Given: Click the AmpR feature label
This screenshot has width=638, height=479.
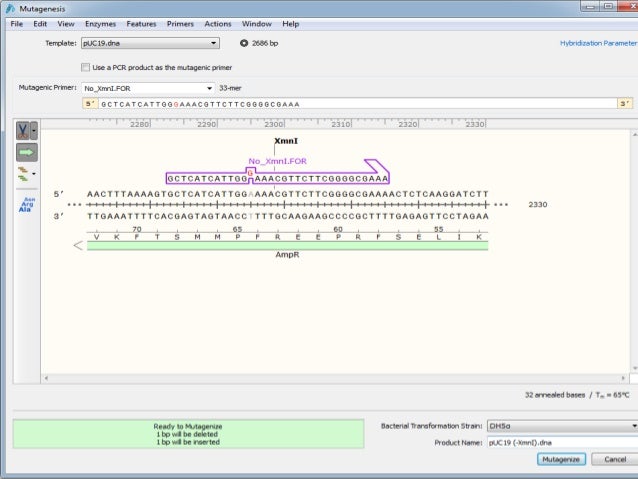Looking at the screenshot, I should pos(287,255).
